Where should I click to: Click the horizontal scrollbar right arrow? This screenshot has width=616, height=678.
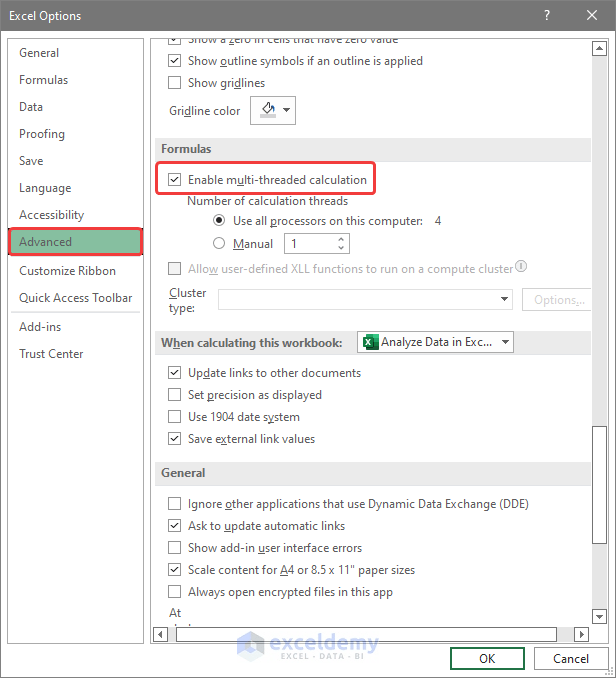click(x=581, y=634)
